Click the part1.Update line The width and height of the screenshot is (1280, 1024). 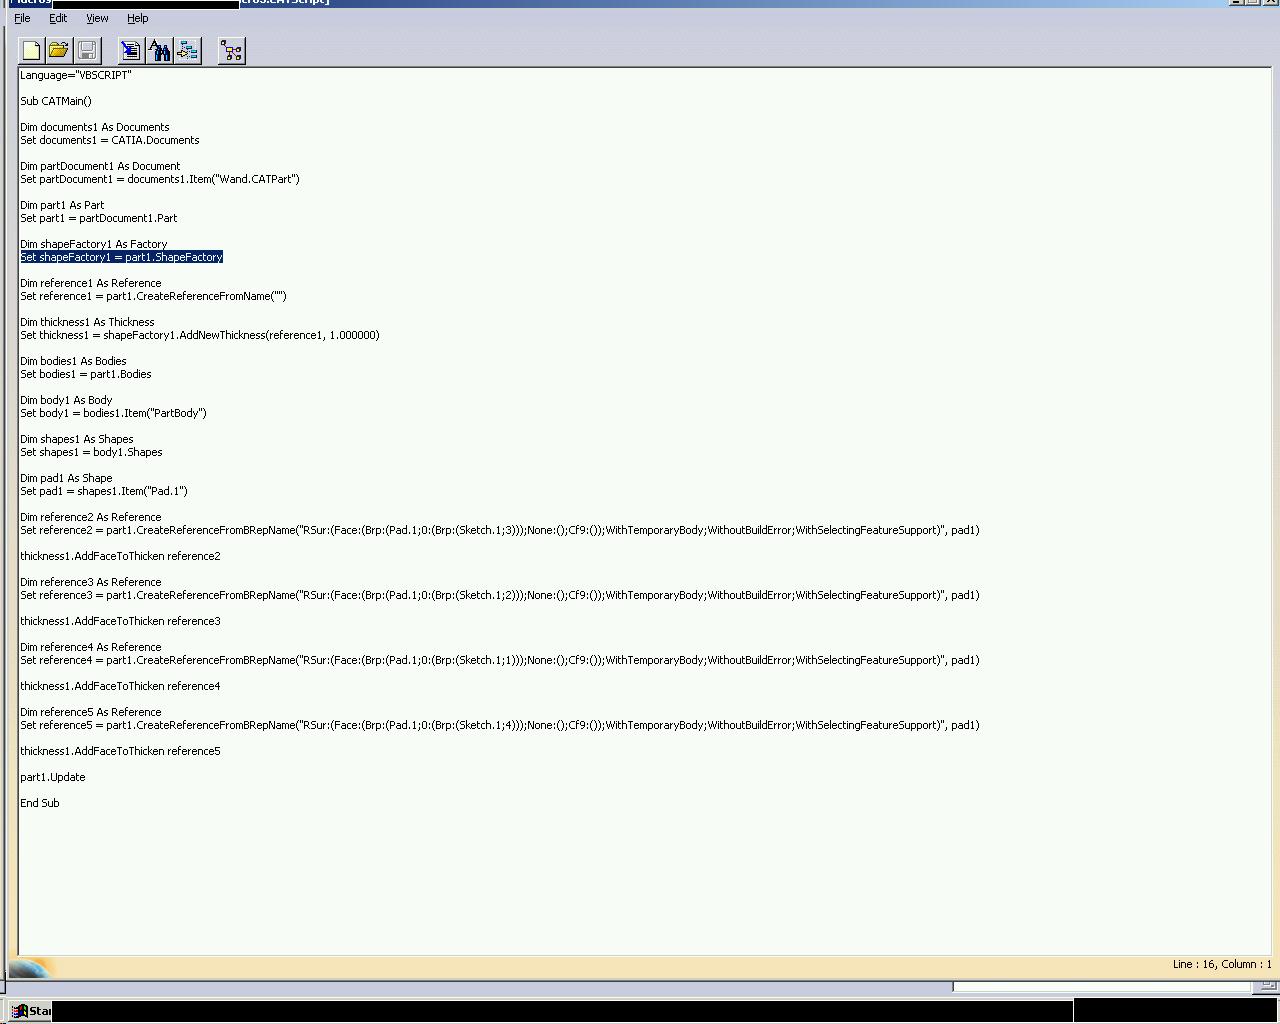pos(53,777)
